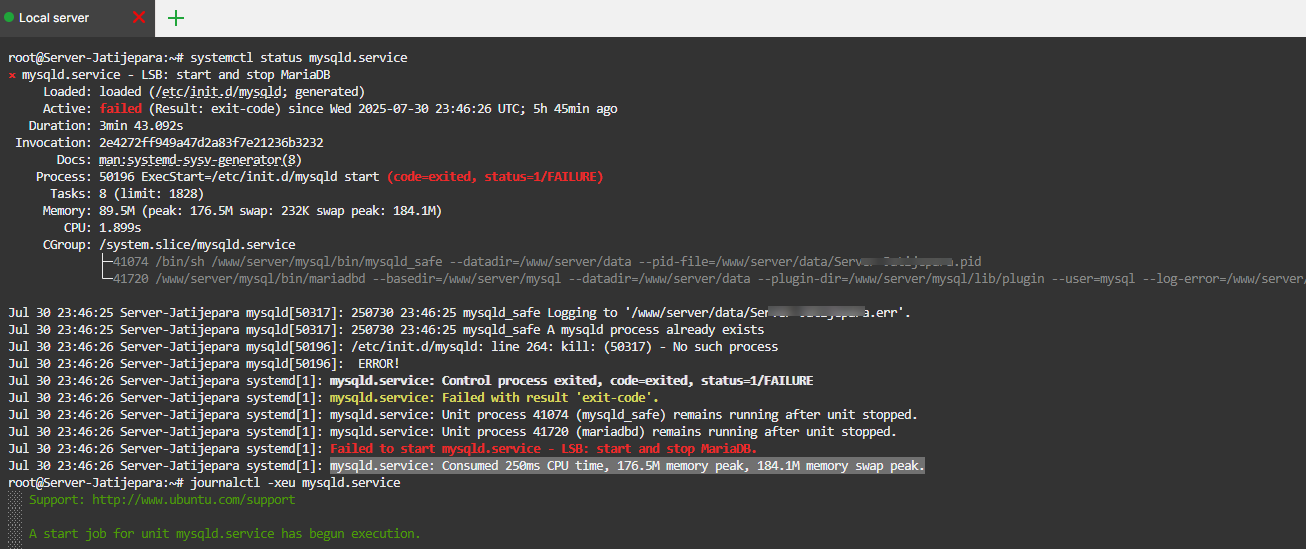Click the "A start job for unit" line
The height and width of the screenshot is (549, 1306).
[x=224, y=534]
